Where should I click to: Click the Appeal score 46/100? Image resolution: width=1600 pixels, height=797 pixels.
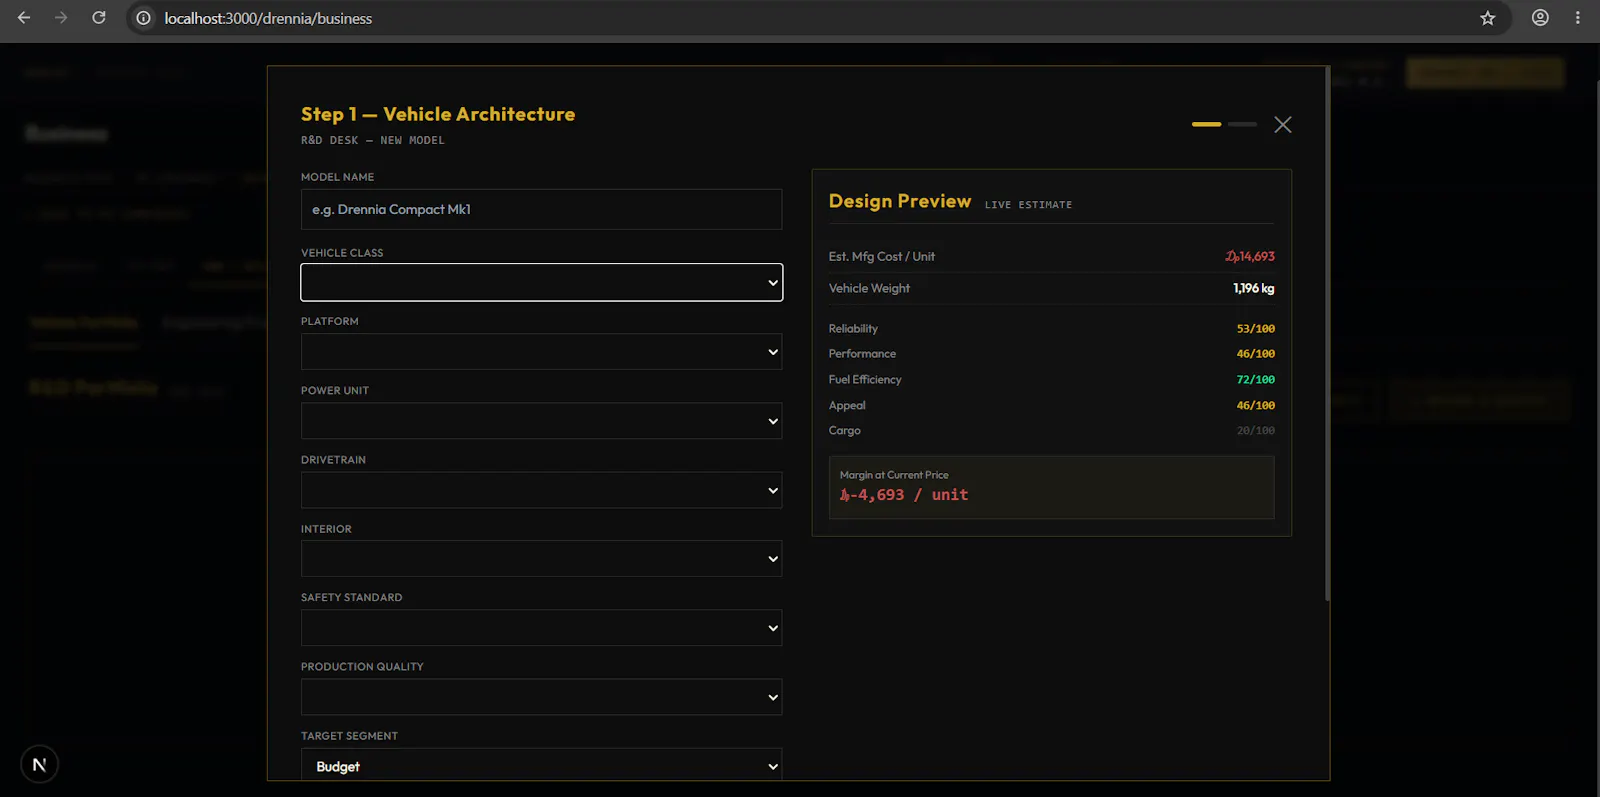click(1256, 406)
